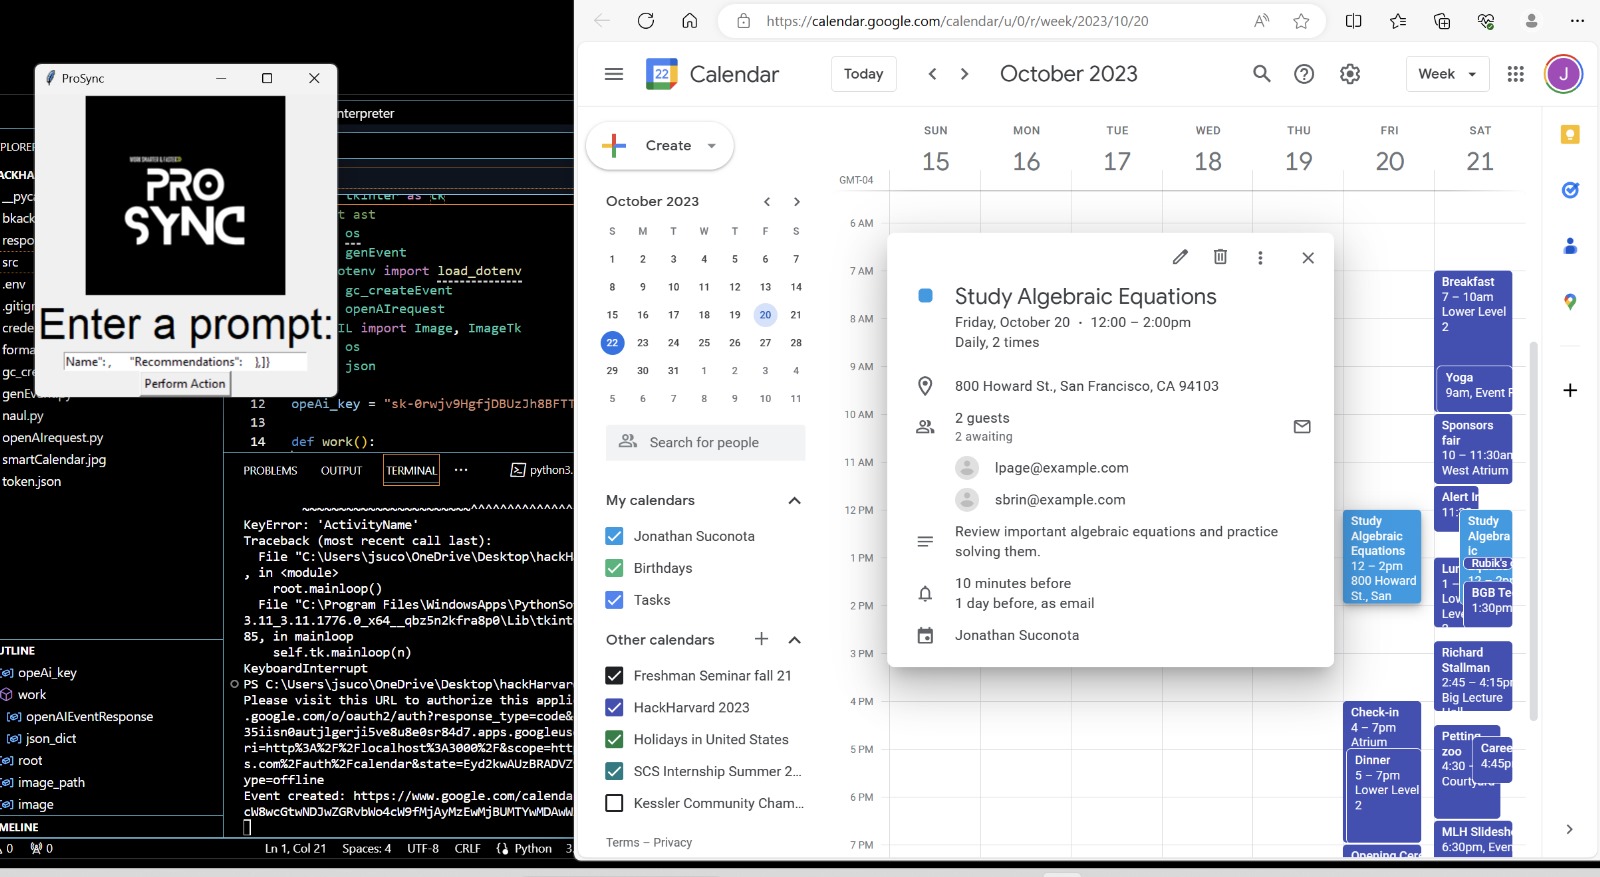Open openAIrequest.py in VS Code explorer

pos(53,438)
